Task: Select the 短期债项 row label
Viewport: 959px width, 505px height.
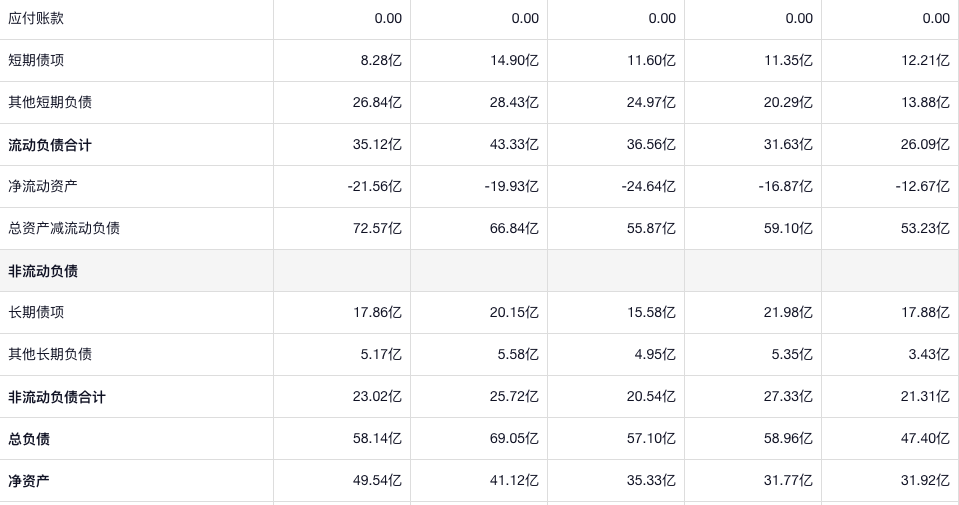Action: 36,60
